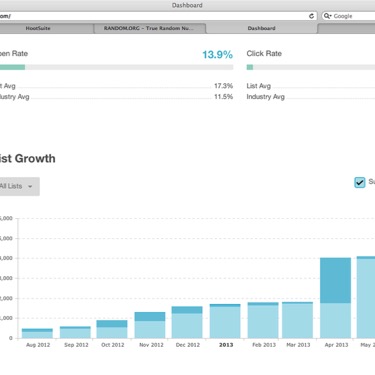Click the List Growth heading
This screenshot has height=375, width=375.
(27, 158)
